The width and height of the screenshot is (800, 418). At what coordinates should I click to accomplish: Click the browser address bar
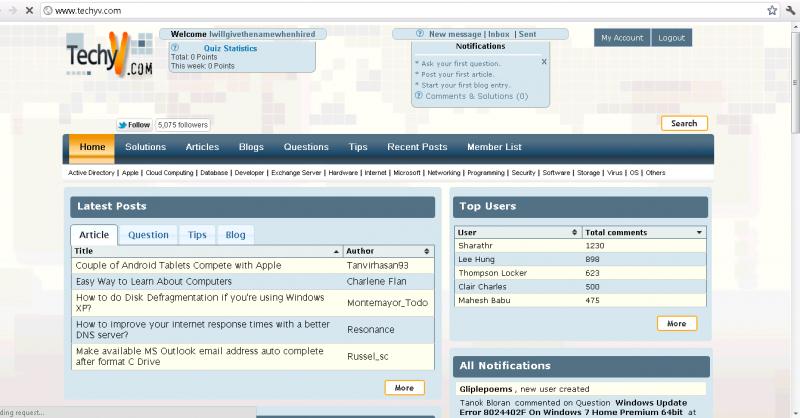click(400, 10)
